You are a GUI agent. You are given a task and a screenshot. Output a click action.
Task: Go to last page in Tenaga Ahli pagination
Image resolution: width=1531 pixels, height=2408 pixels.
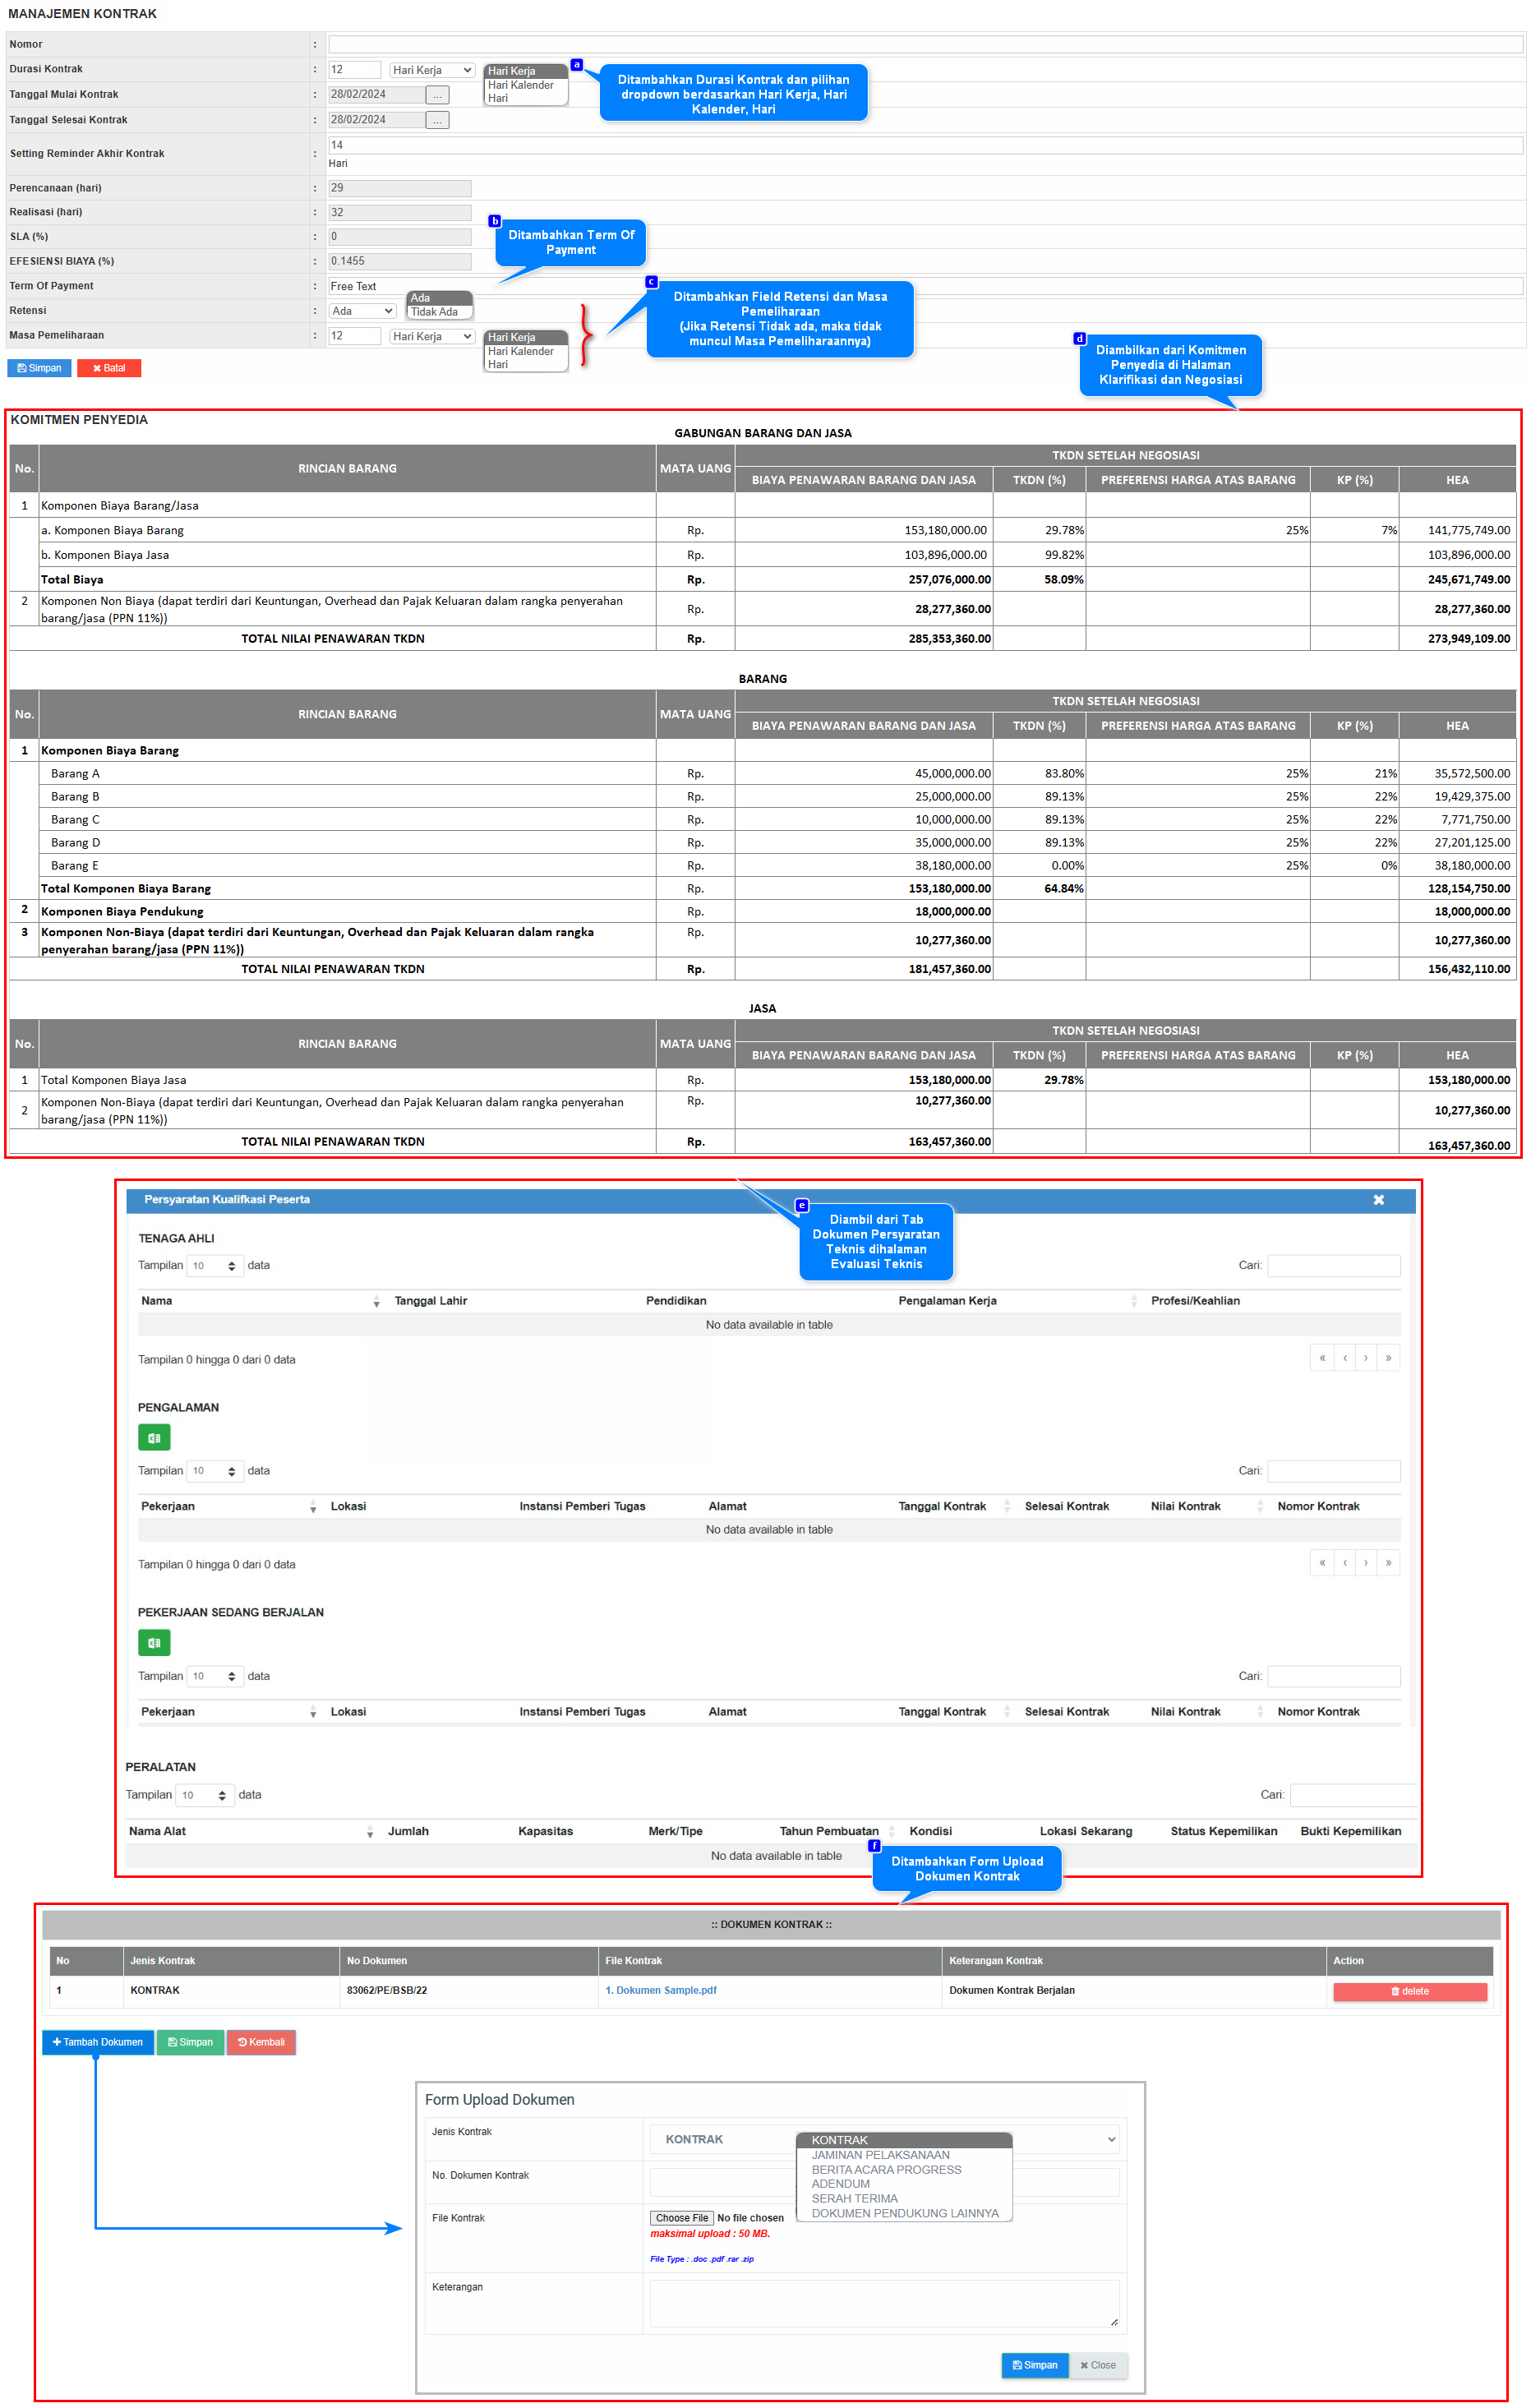[1388, 1358]
